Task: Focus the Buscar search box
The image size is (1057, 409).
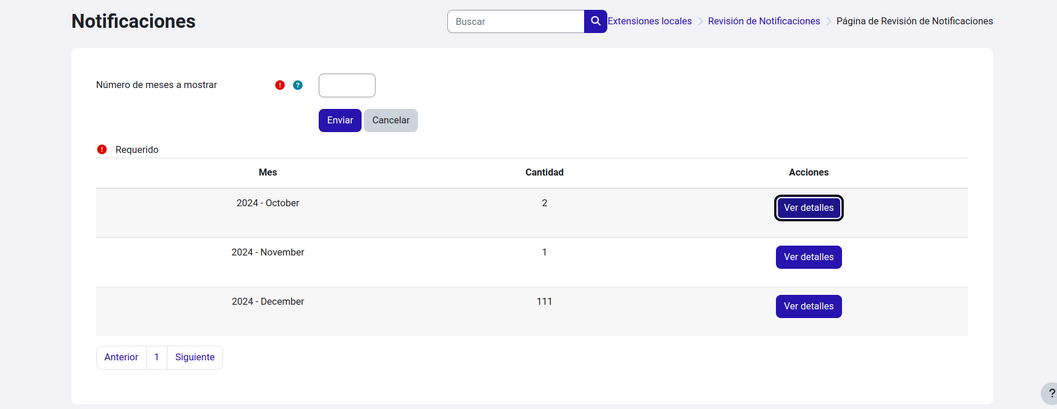Action: pos(515,21)
